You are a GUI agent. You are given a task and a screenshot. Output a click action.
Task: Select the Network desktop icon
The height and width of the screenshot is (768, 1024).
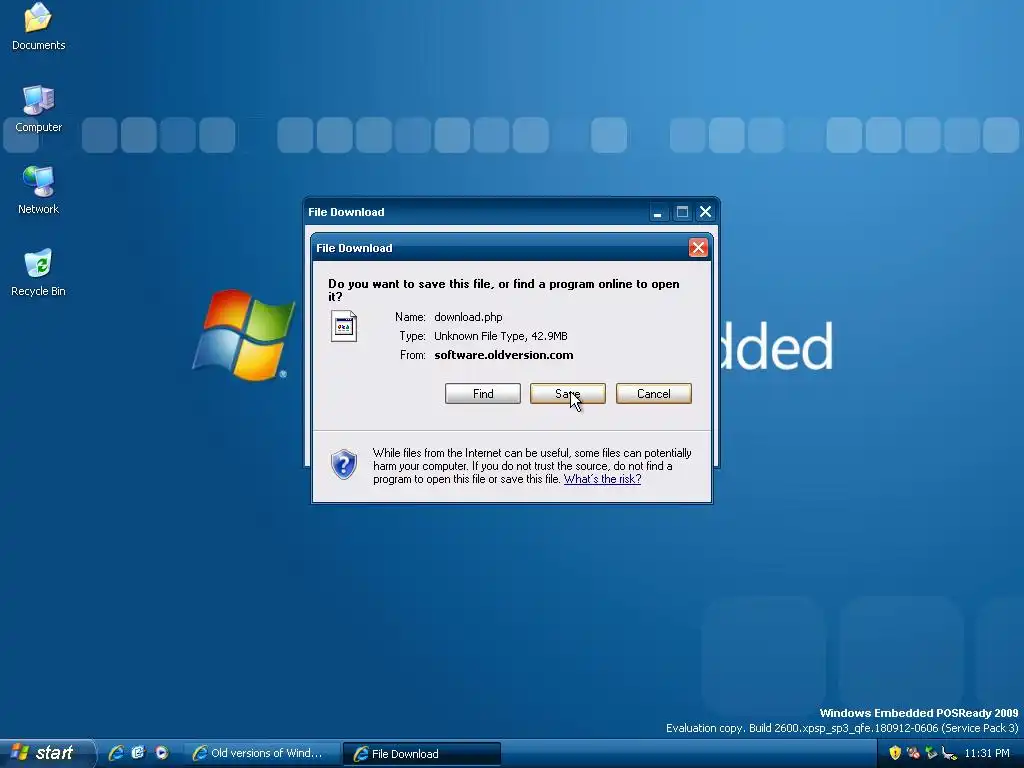pos(39,191)
